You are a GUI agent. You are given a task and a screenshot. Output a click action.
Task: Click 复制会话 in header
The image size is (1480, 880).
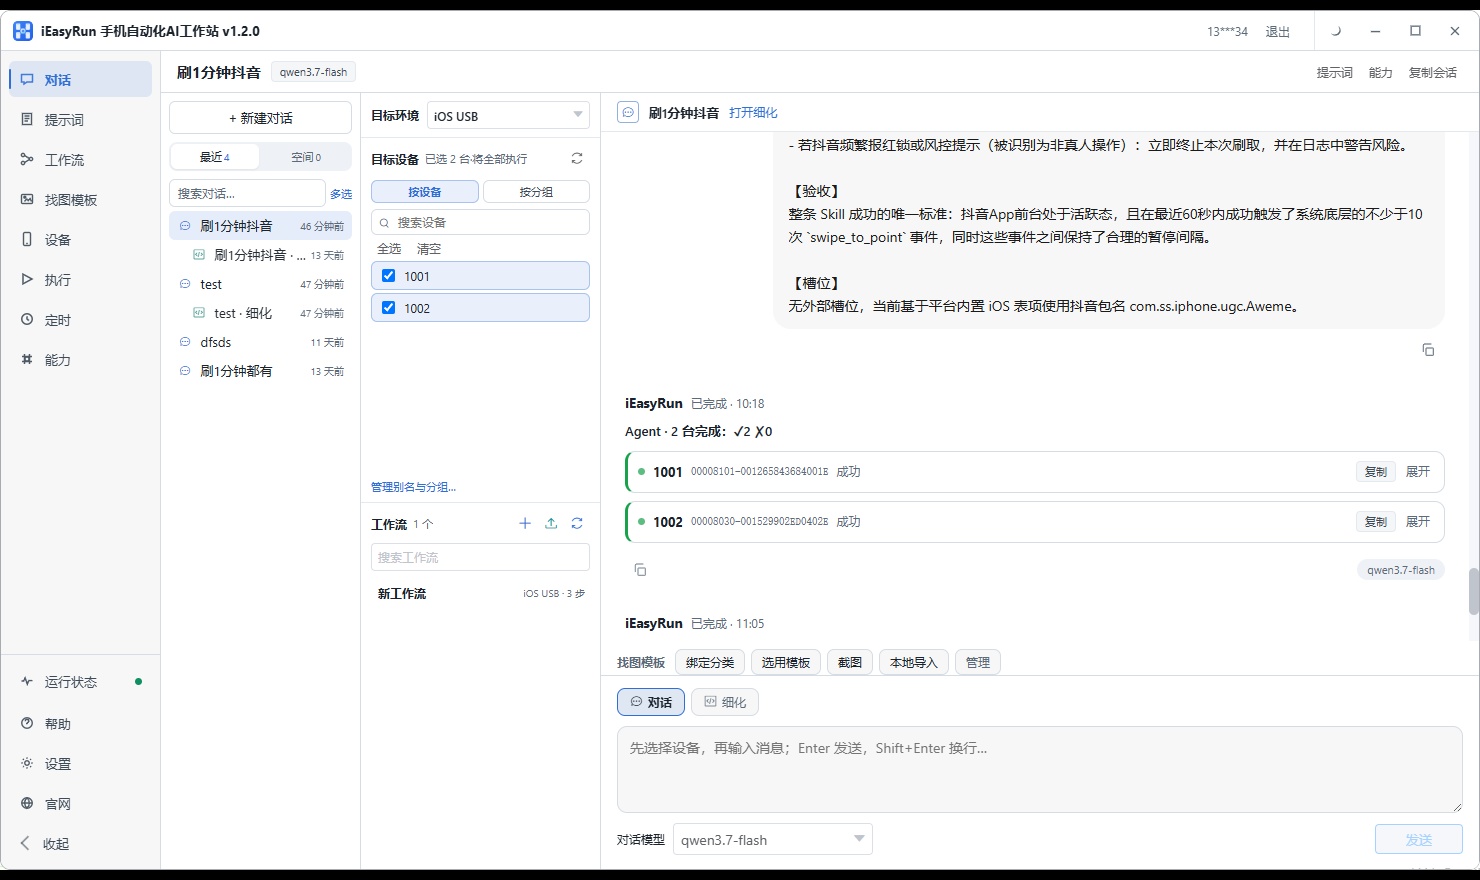click(x=1433, y=73)
